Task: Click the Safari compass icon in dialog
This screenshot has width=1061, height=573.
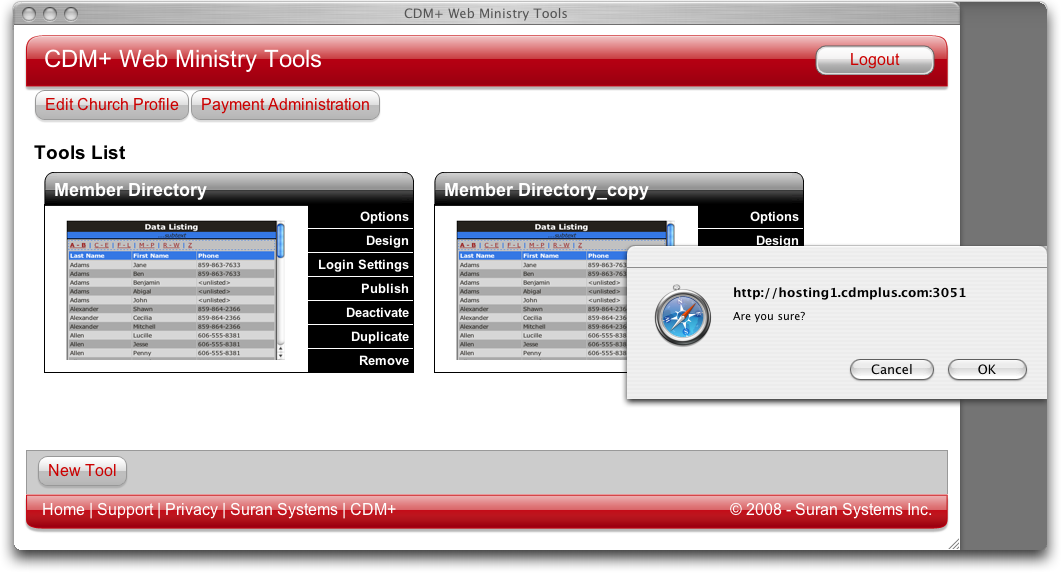Action: point(683,317)
